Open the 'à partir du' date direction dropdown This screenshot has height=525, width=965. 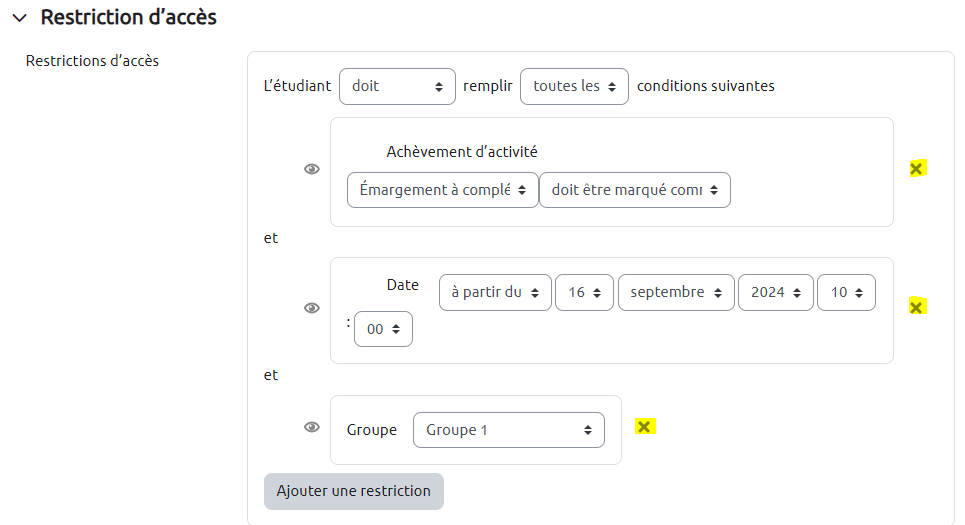coord(495,293)
